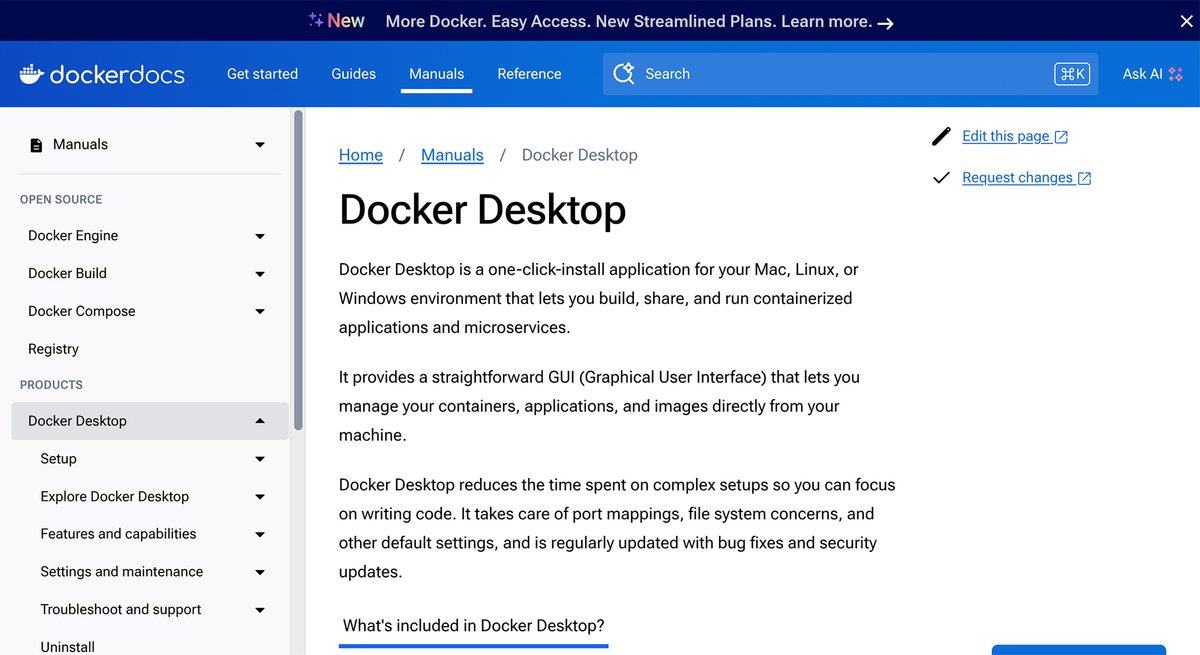Click the Docker Desktop breadcrumb text
Viewport: 1200px width, 655px height.
(x=580, y=155)
